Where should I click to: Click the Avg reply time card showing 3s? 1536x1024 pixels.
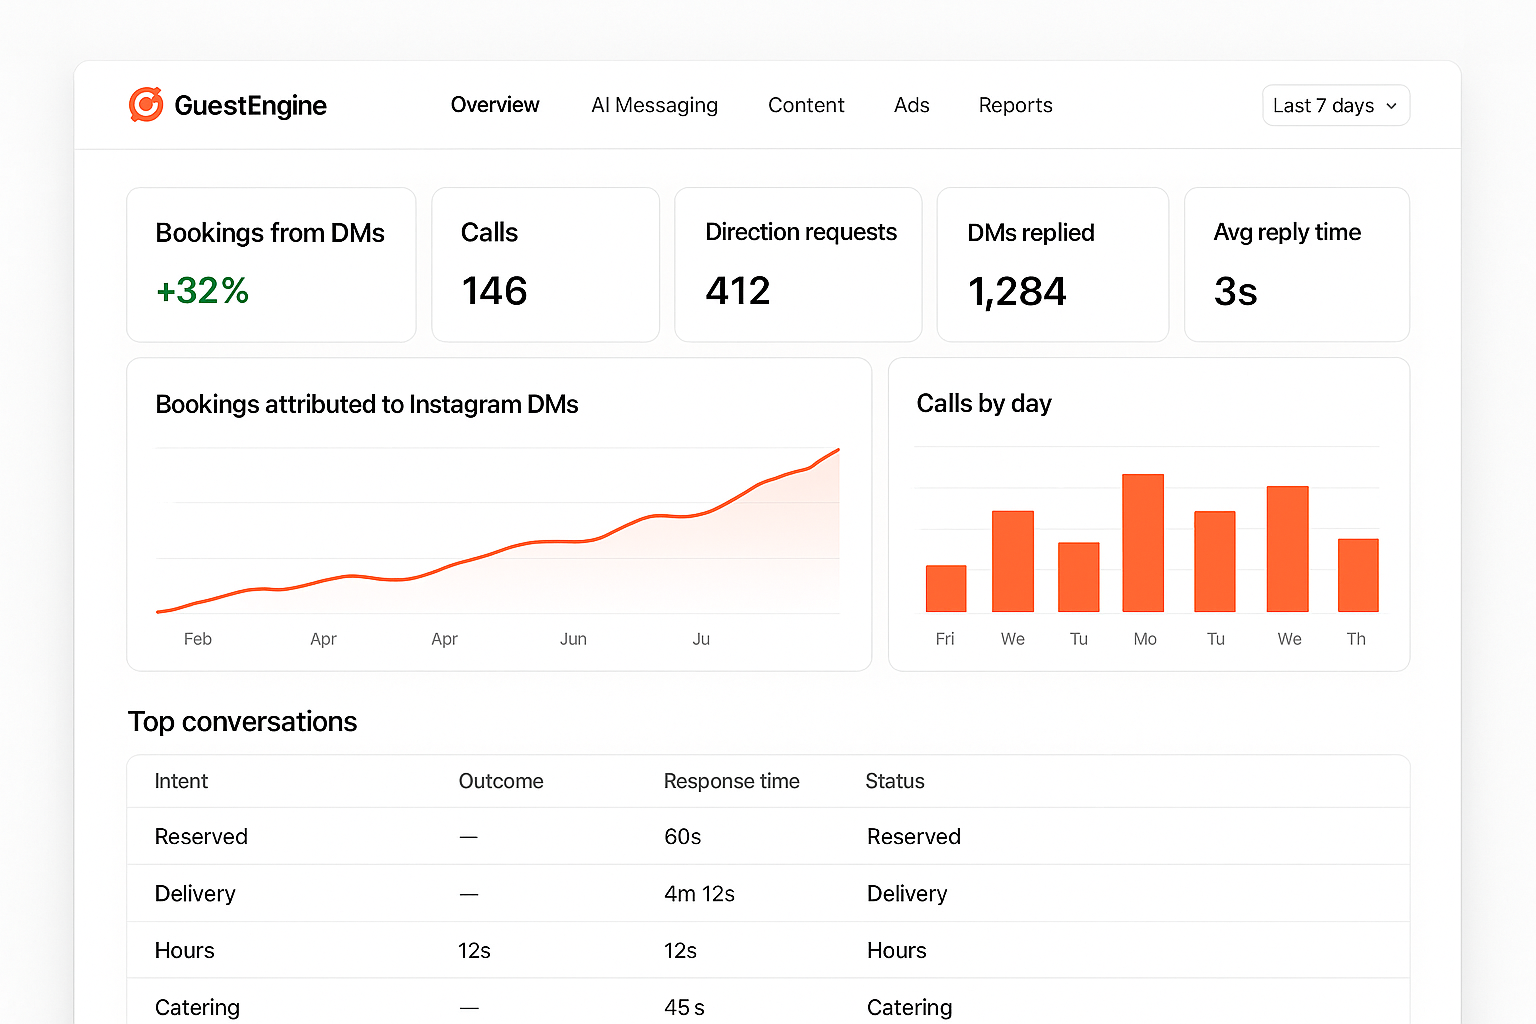point(1296,264)
